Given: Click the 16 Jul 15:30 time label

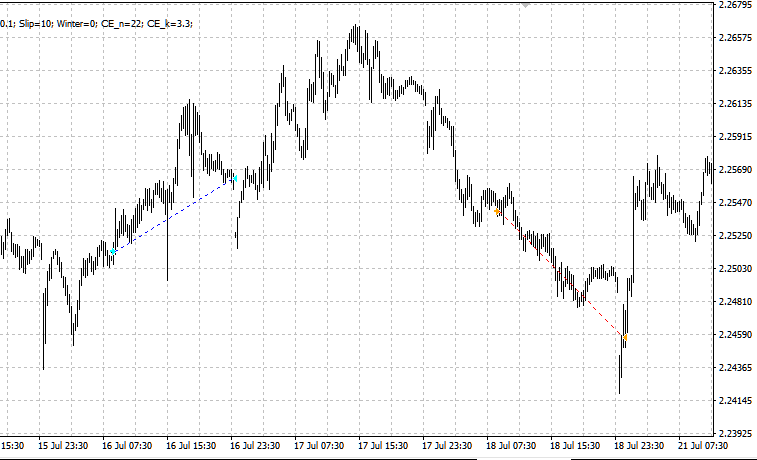Looking at the screenshot, I should pos(191,446).
